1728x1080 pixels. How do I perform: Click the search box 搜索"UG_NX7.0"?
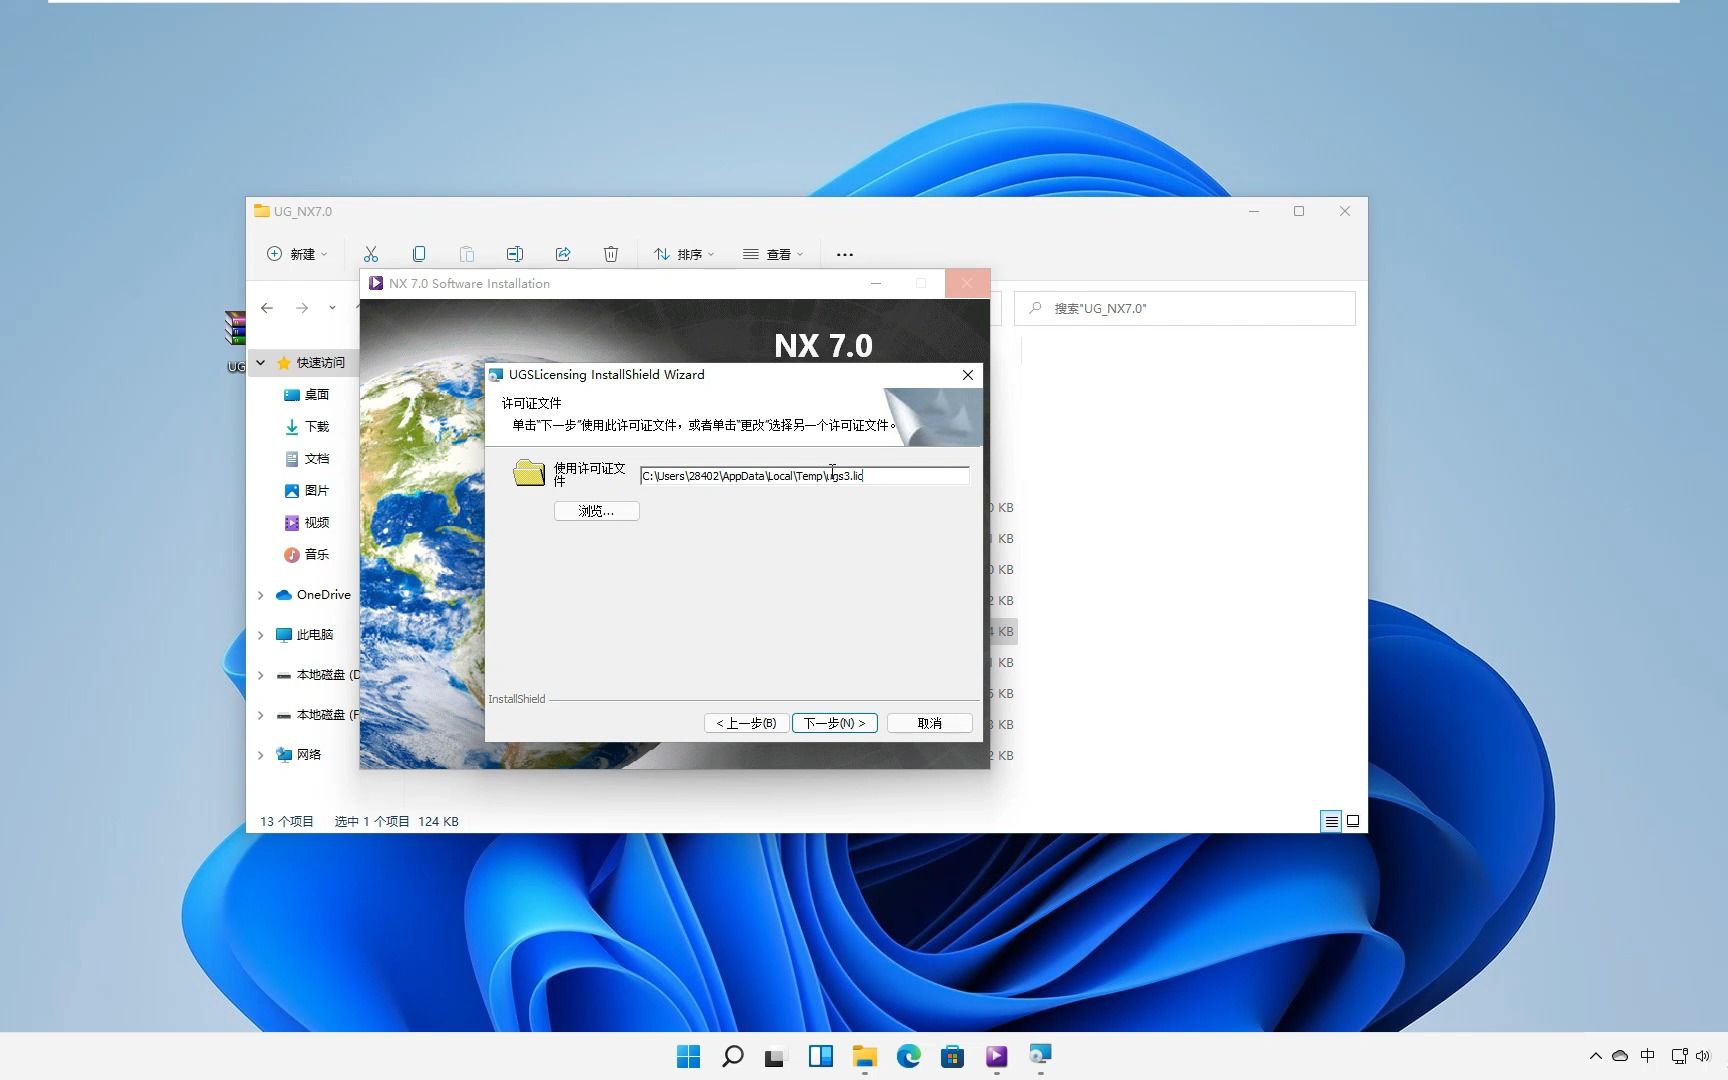[1185, 308]
